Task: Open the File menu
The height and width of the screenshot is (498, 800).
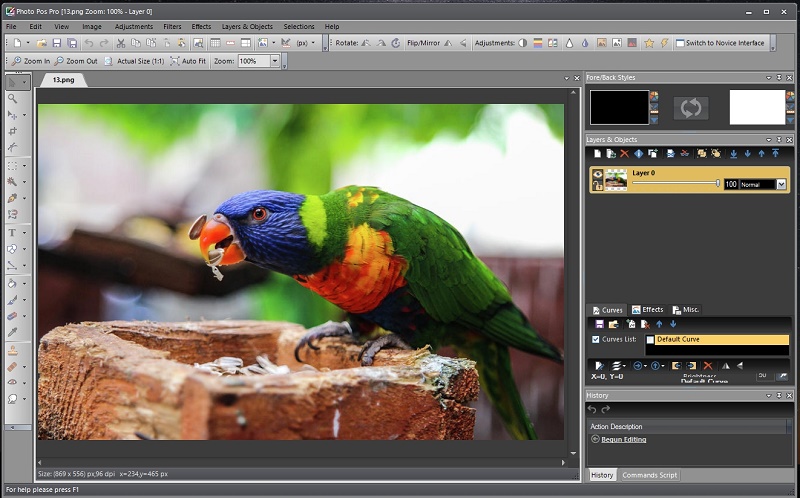Action: coord(11,27)
